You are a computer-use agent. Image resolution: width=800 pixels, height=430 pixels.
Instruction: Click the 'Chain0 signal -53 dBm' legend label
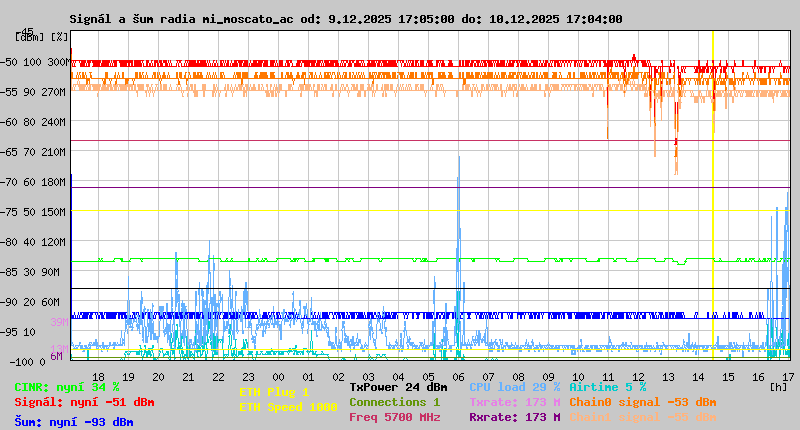click(x=643, y=402)
